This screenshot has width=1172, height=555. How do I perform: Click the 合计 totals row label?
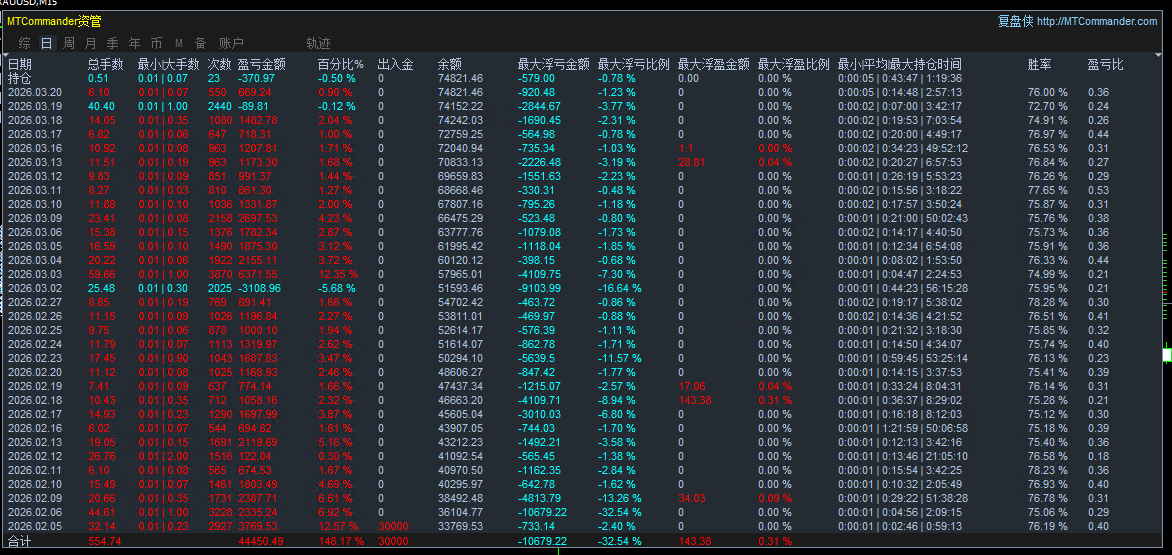(20, 541)
